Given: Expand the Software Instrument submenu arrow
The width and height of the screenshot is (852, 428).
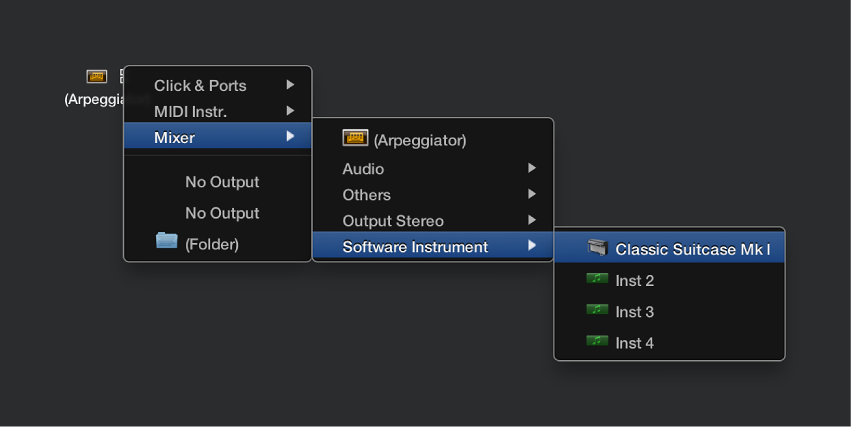Looking at the screenshot, I should 532,246.
